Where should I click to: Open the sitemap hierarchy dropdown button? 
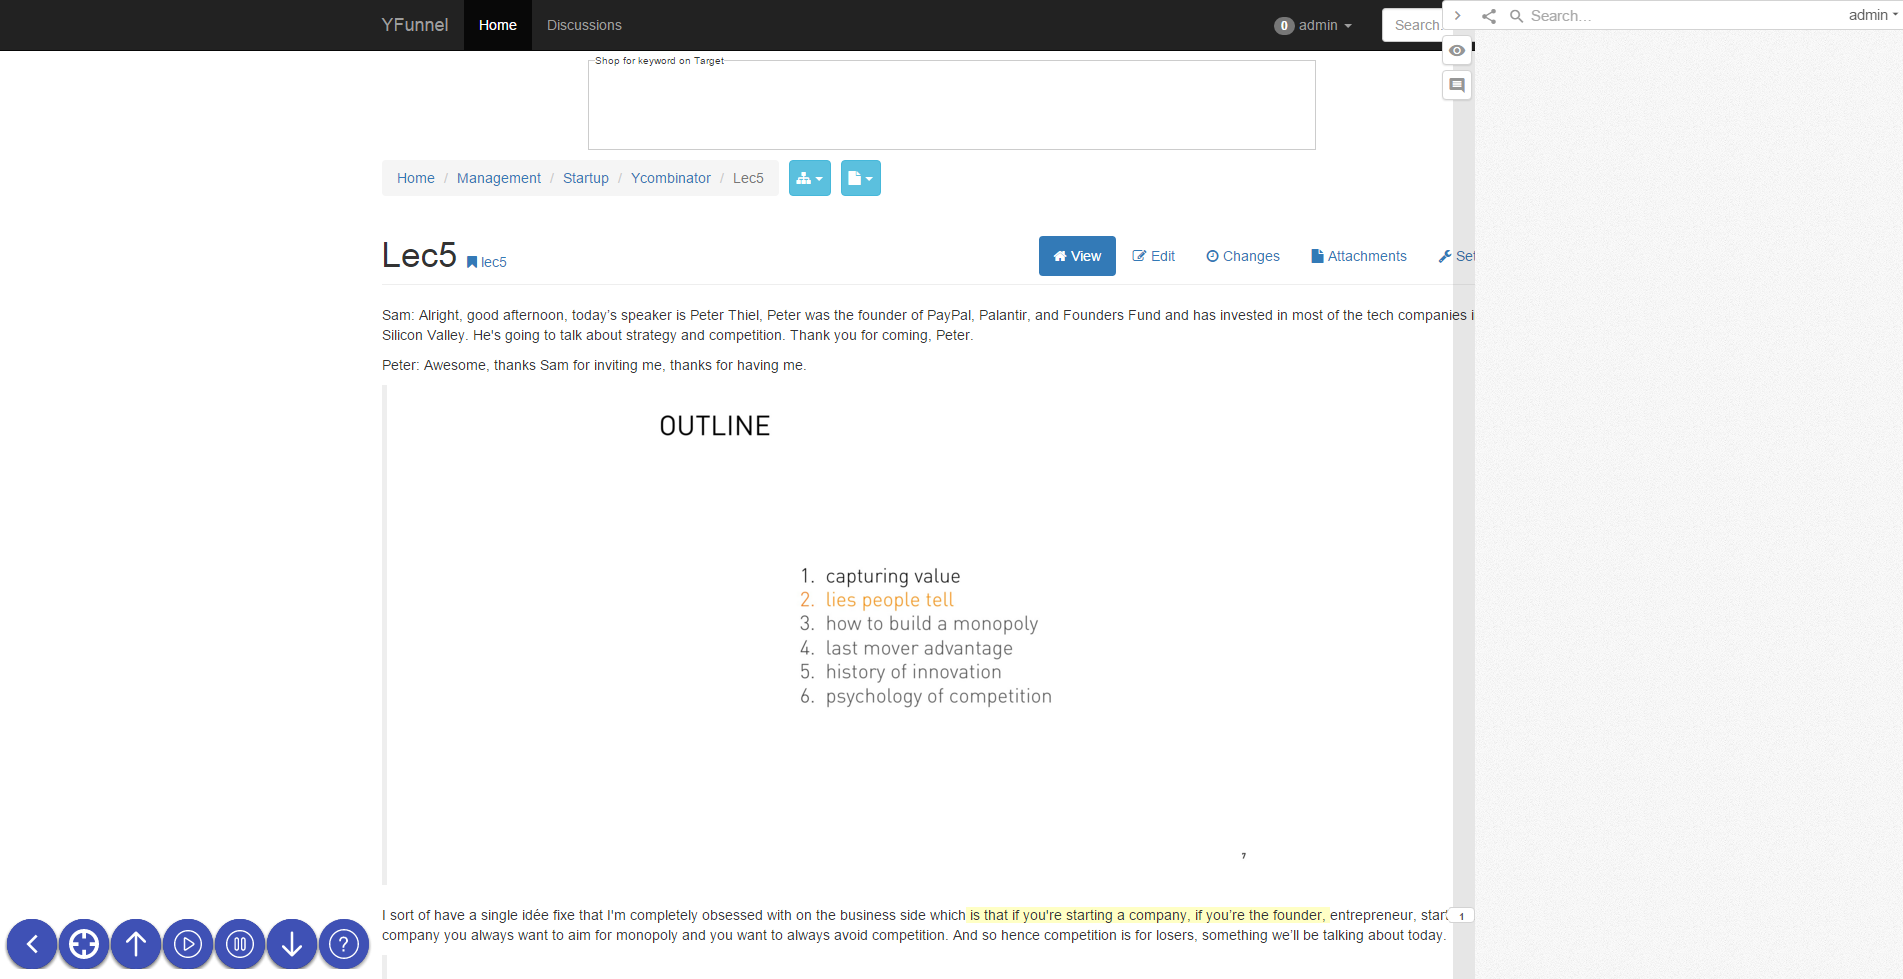coord(810,178)
